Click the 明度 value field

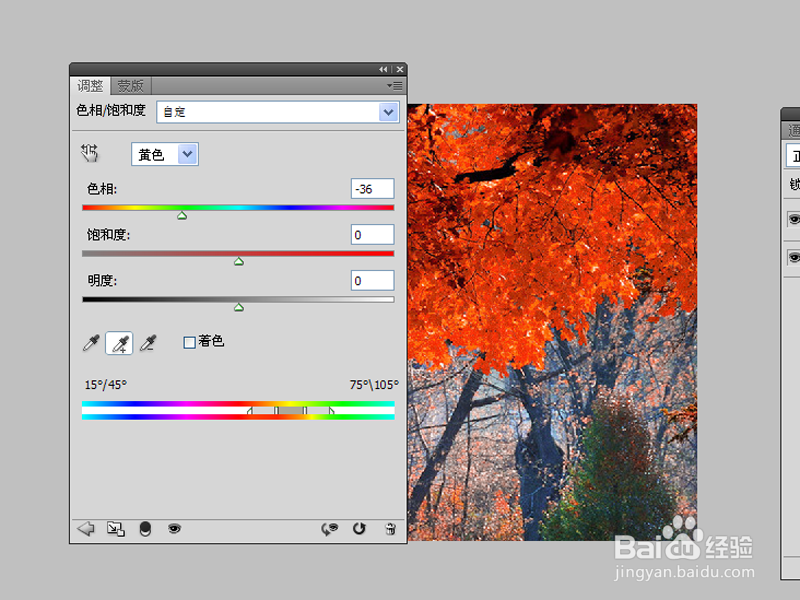point(372,281)
